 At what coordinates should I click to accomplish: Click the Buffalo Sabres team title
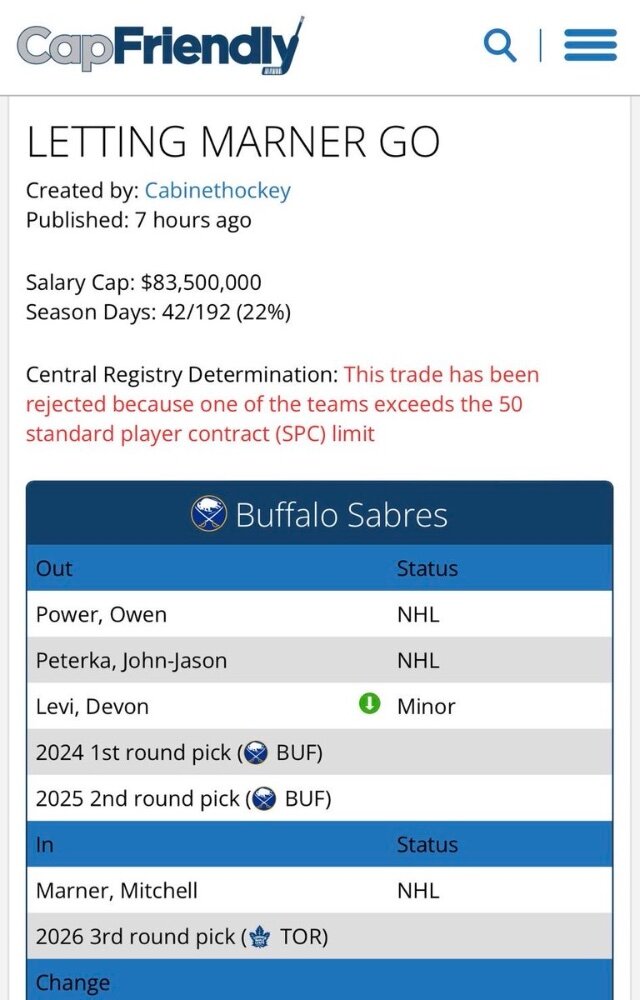point(341,515)
